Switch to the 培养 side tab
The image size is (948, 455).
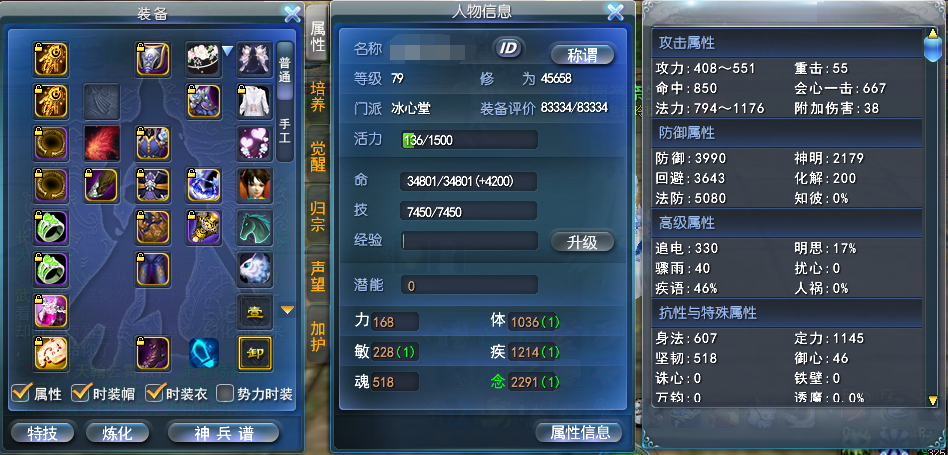(x=317, y=98)
